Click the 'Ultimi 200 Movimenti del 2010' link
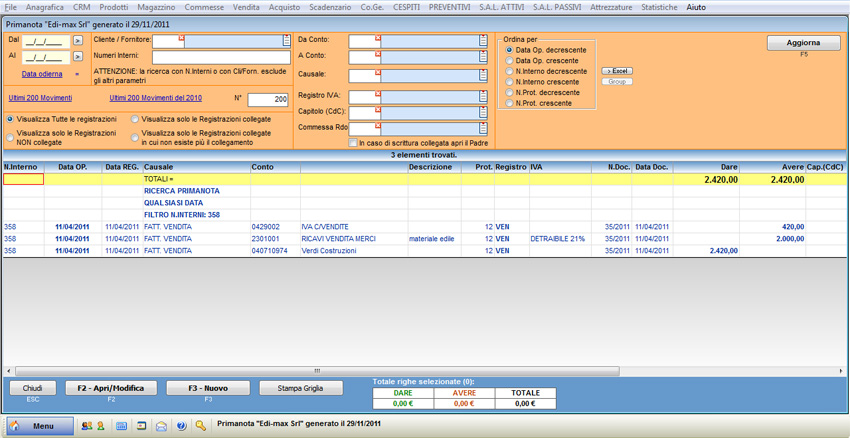Image resolution: width=850 pixels, height=438 pixels. pyautogui.click(x=155, y=98)
